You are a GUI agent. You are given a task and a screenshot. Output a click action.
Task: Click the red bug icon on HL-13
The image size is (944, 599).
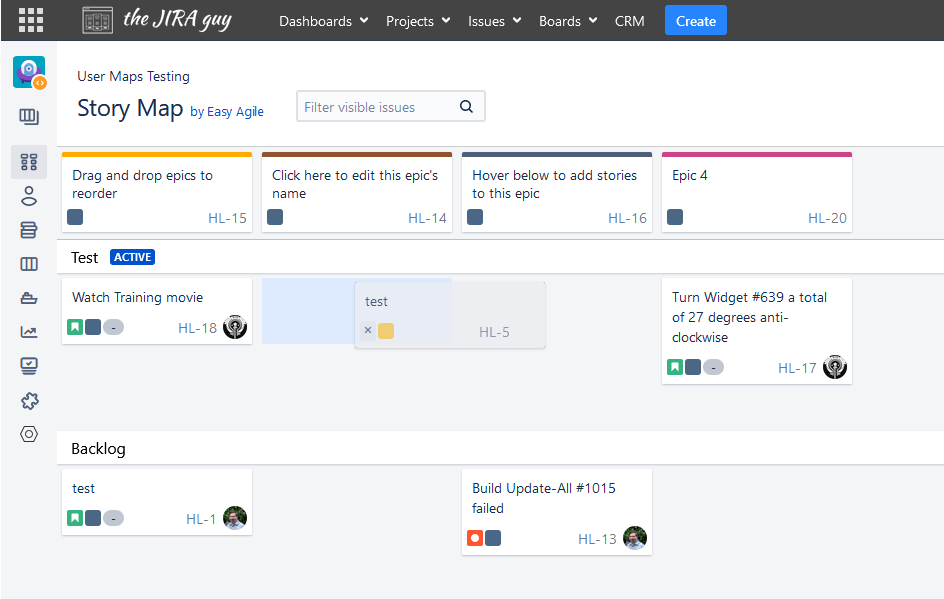475,538
